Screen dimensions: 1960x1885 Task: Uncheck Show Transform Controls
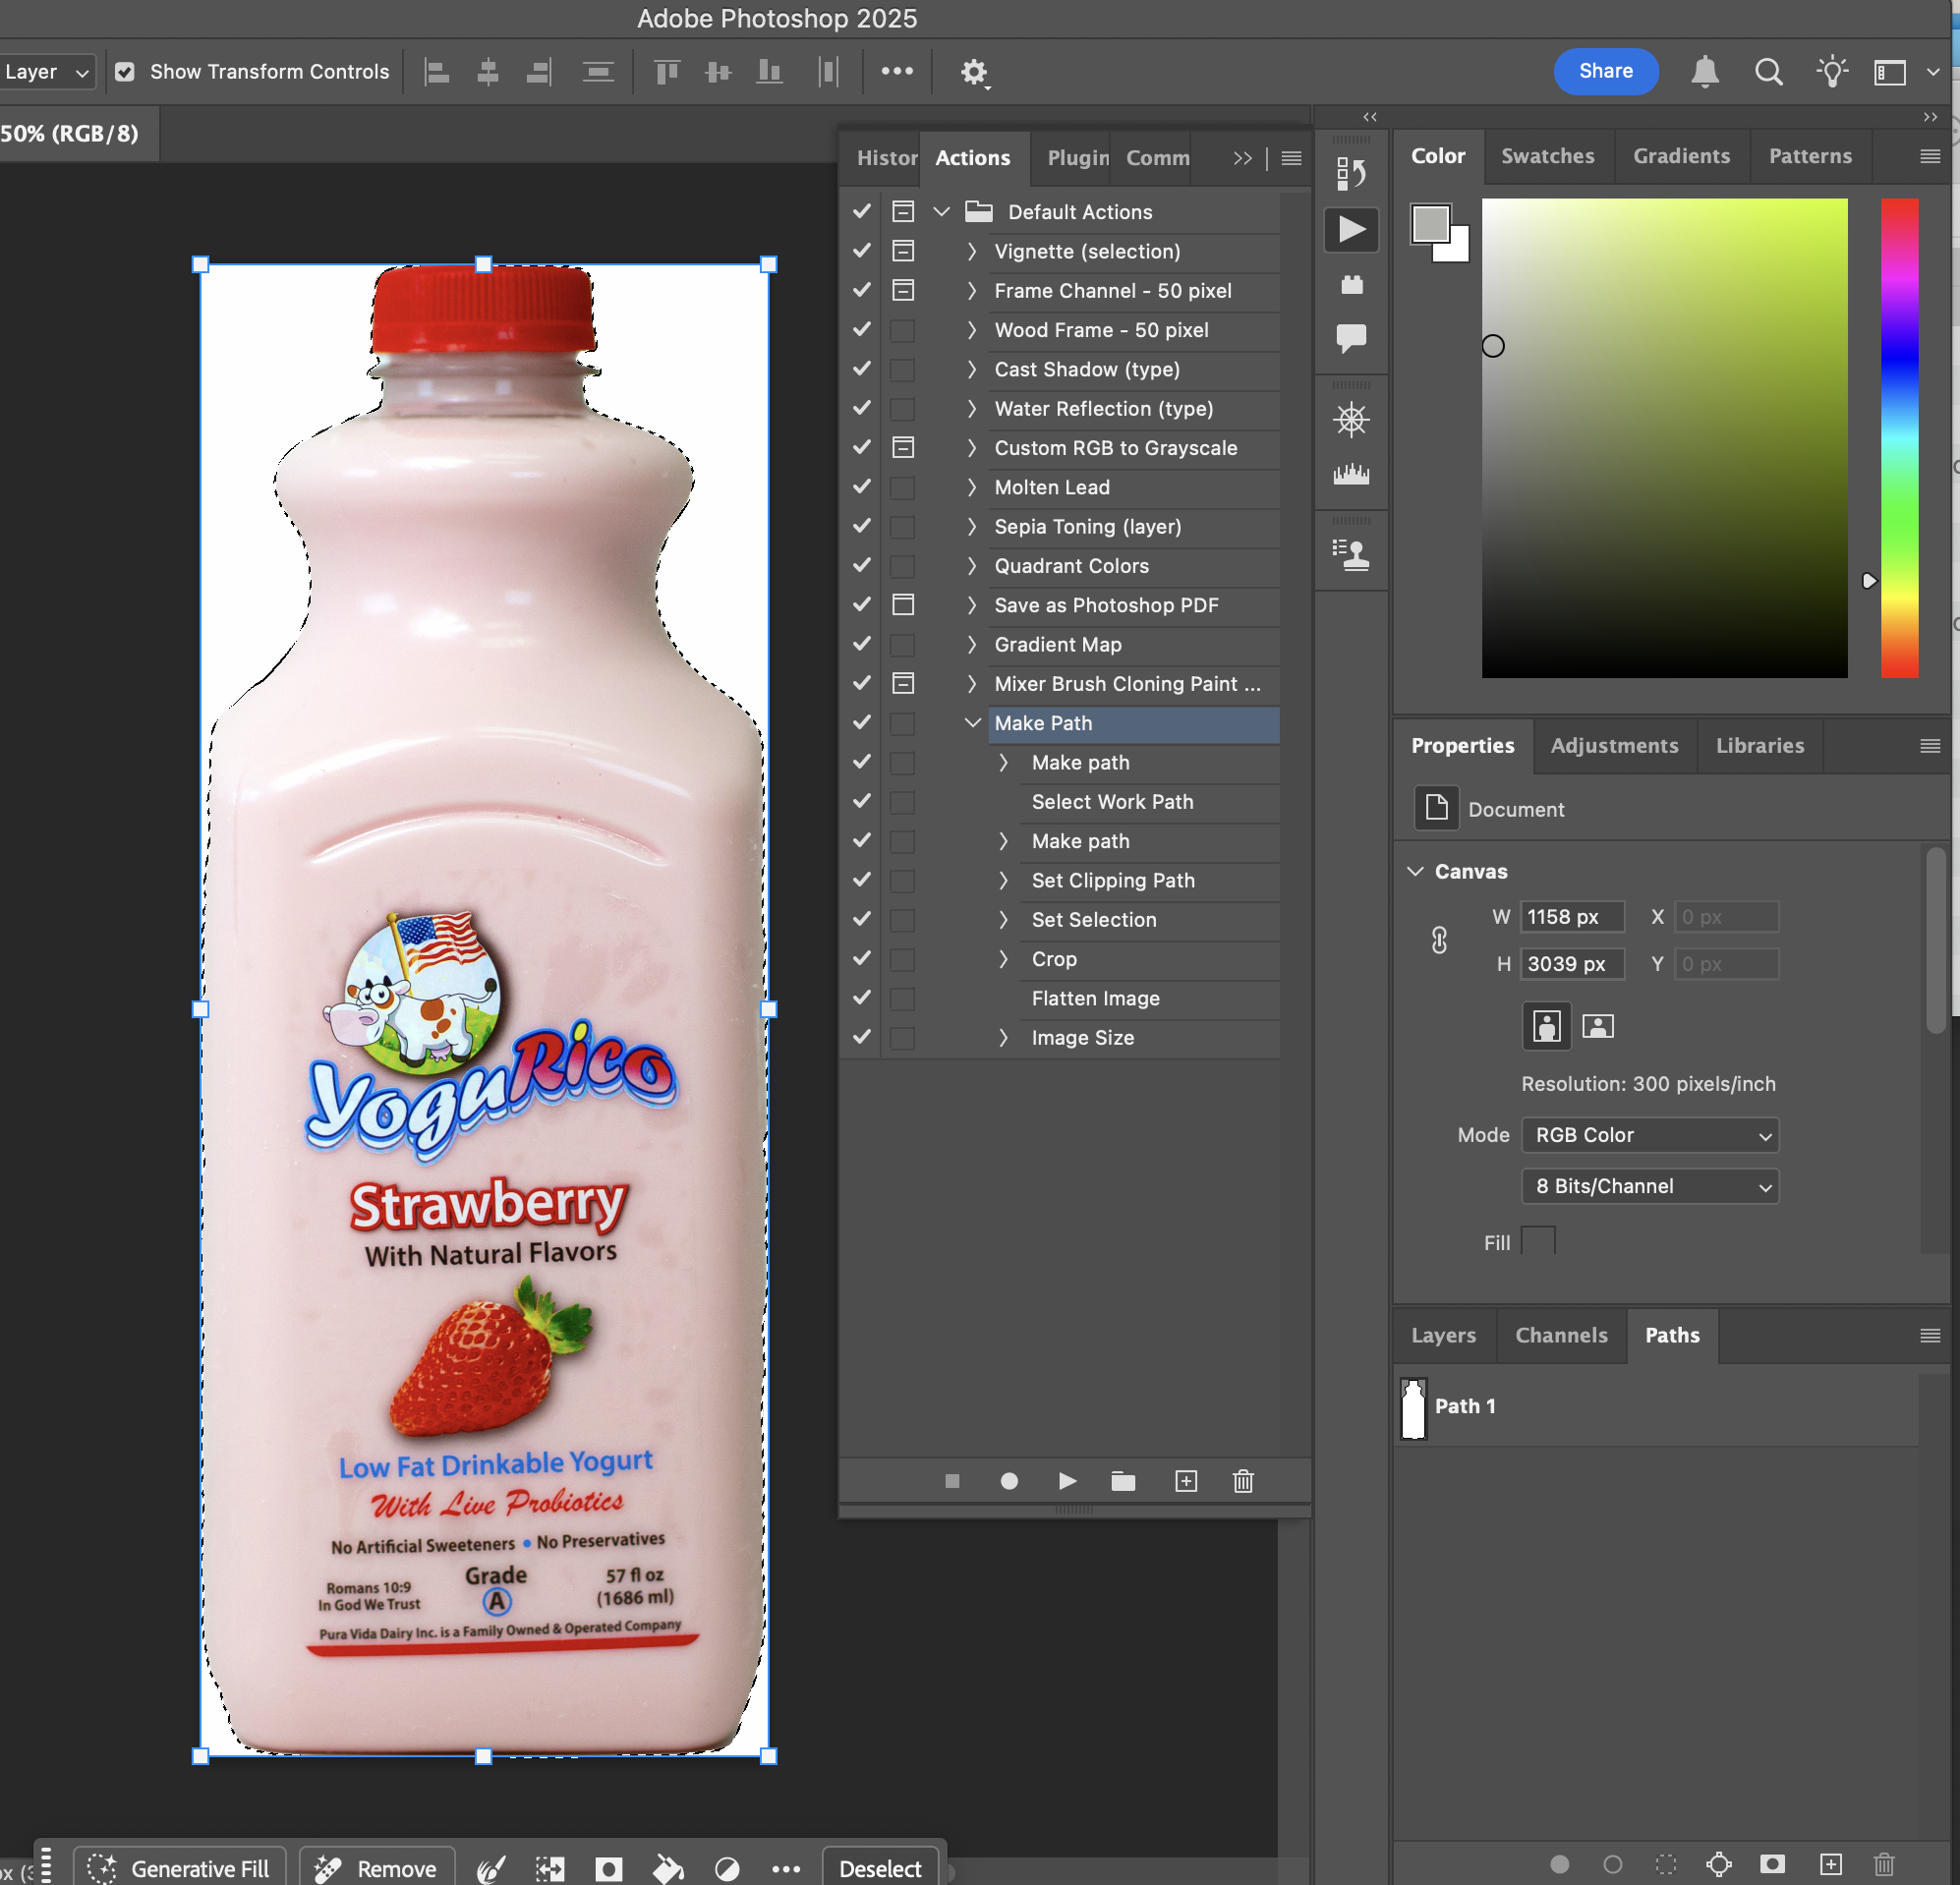(x=125, y=72)
